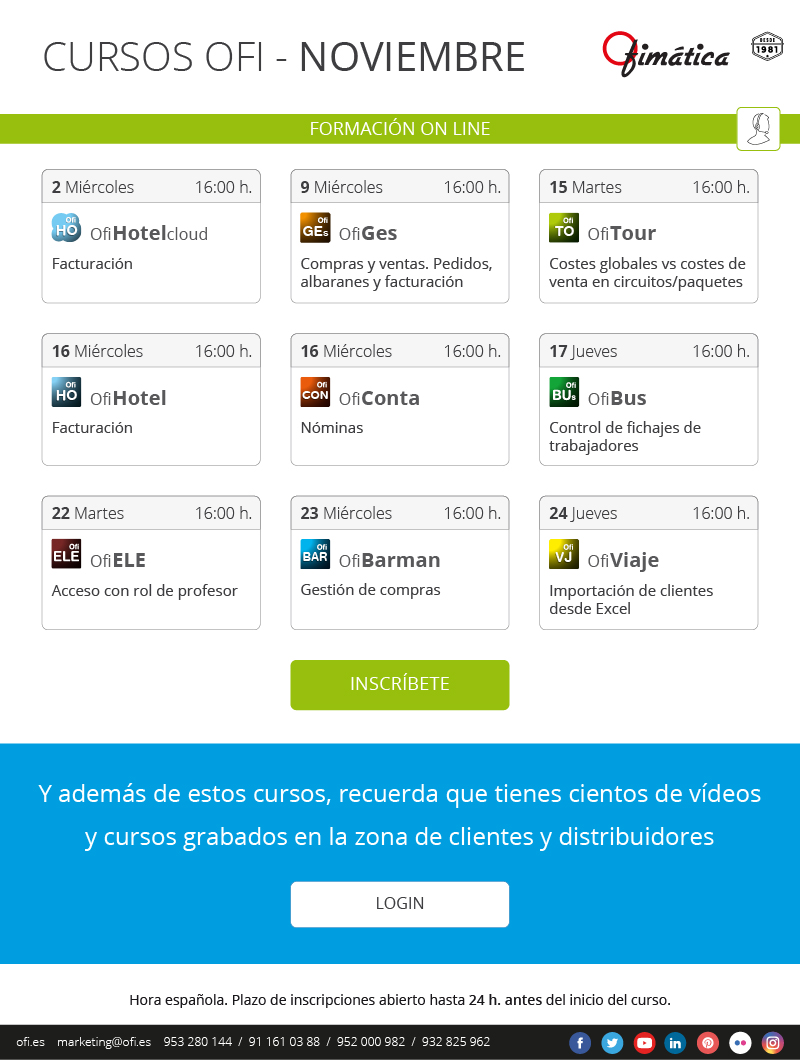Open the Facebook social icon

(x=580, y=1042)
